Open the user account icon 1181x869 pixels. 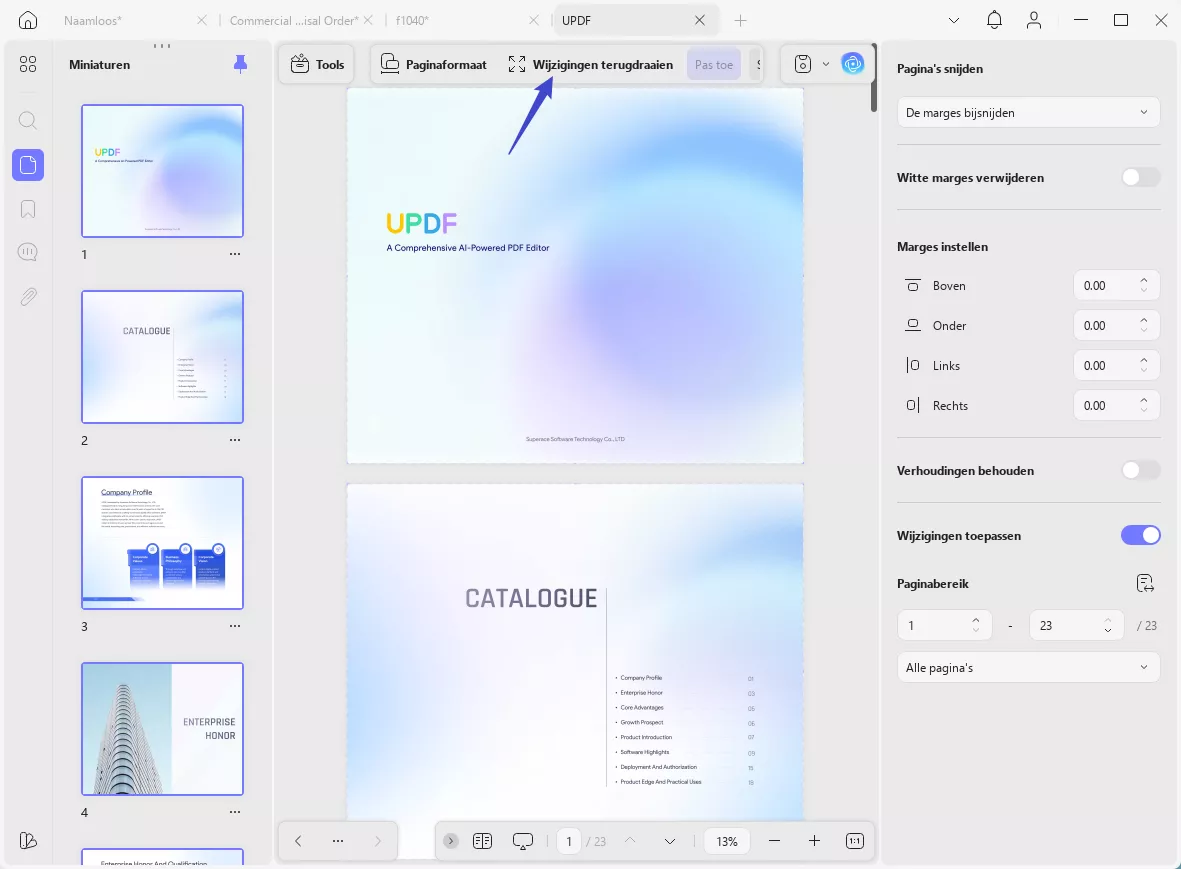tap(1034, 20)
